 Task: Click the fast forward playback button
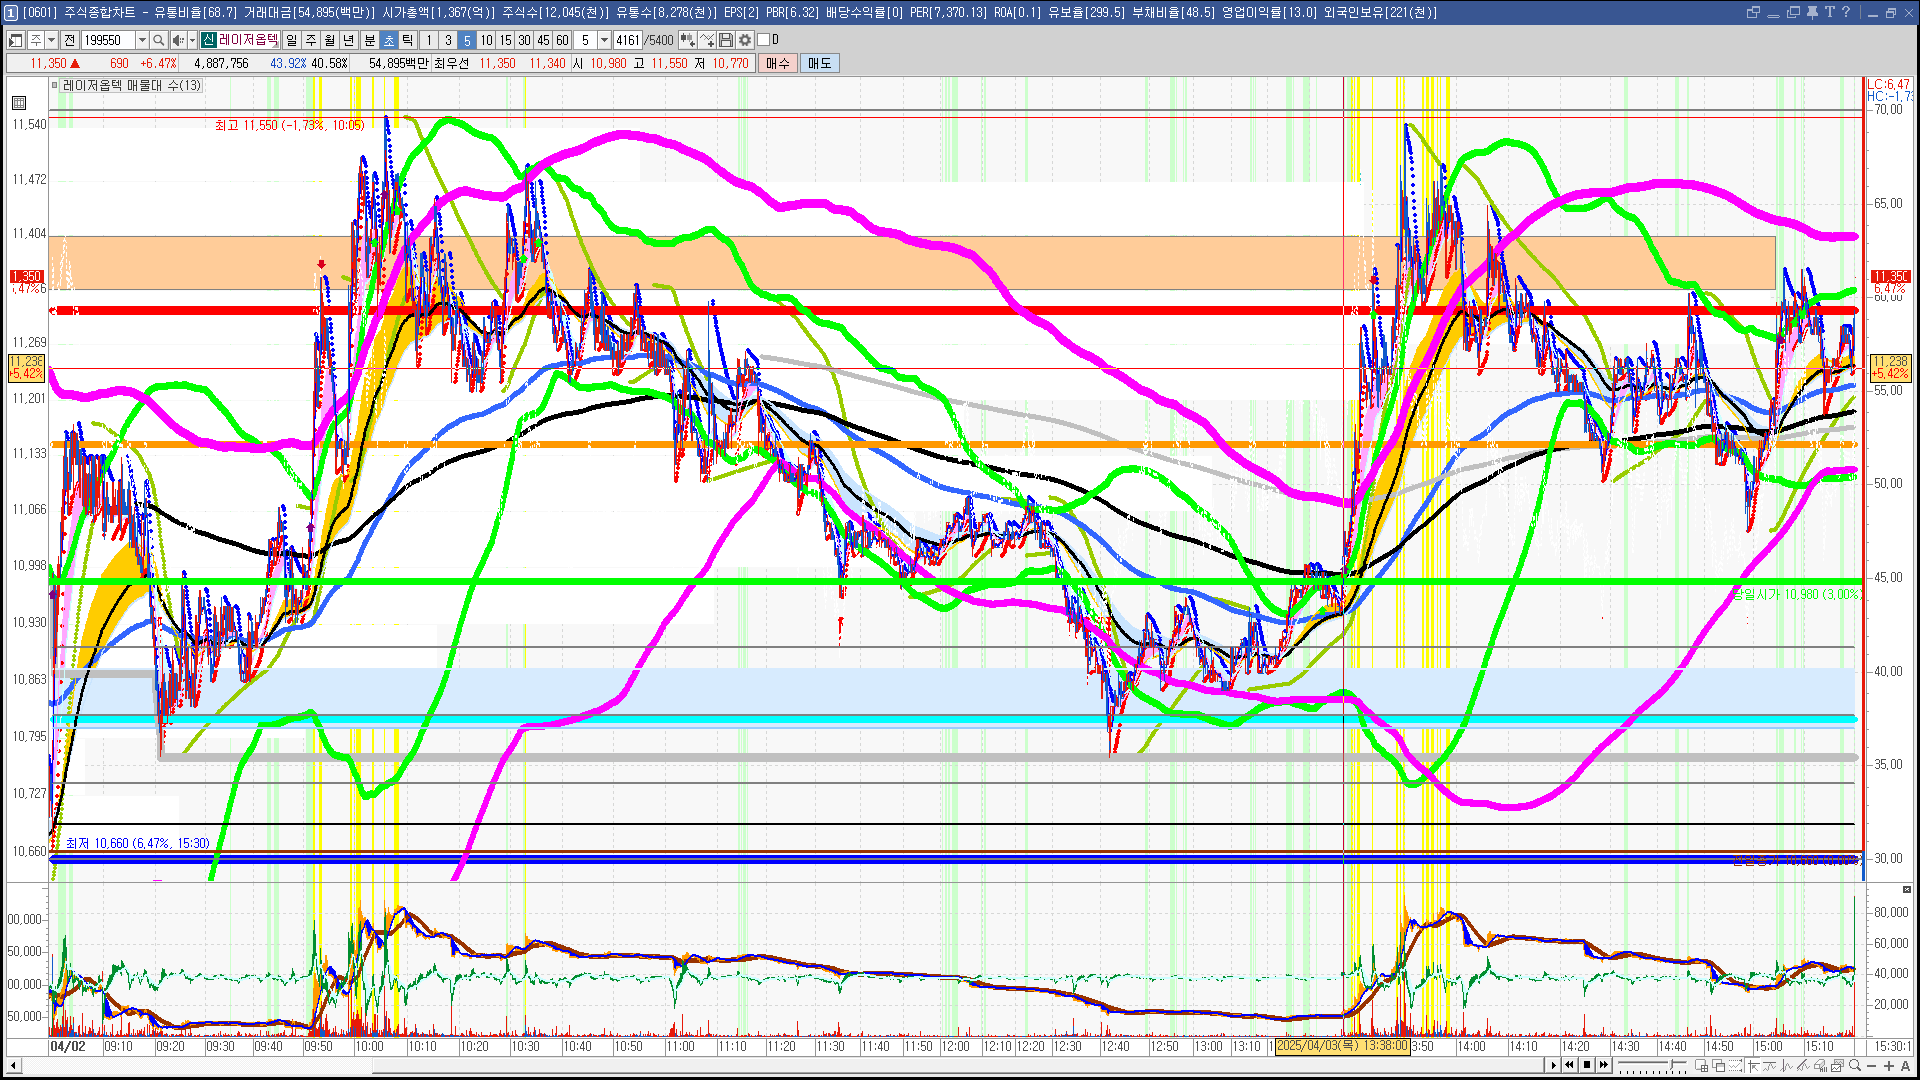point(1604,1065)
